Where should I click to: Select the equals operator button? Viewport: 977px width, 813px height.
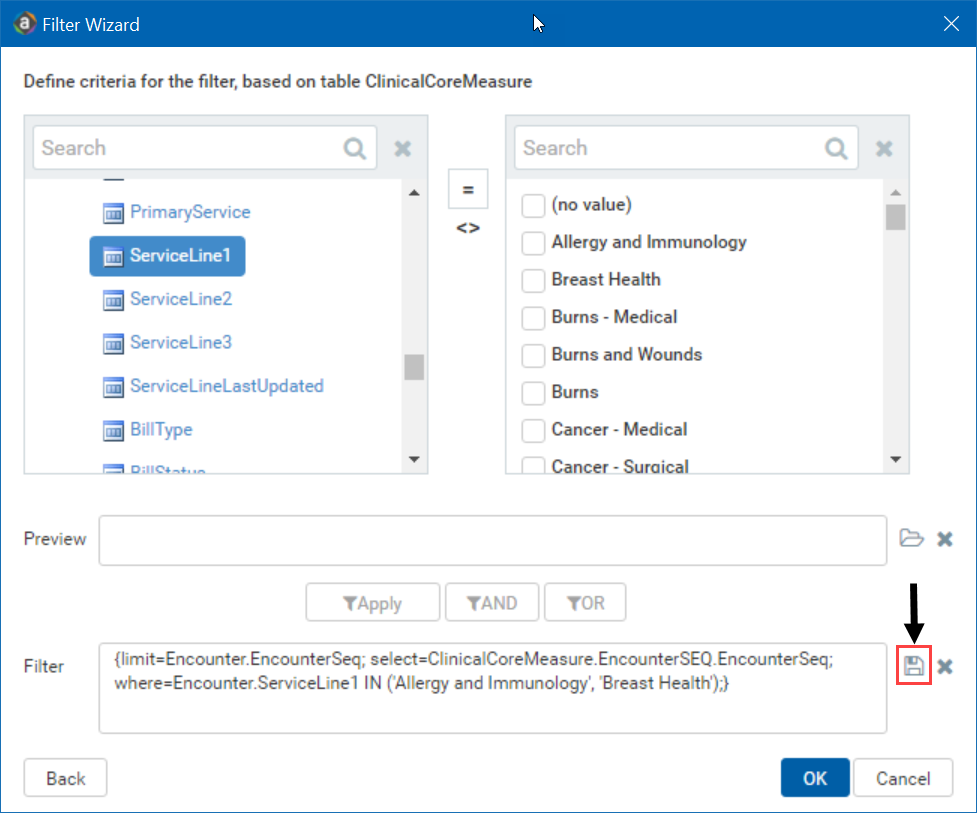point(468,190)
